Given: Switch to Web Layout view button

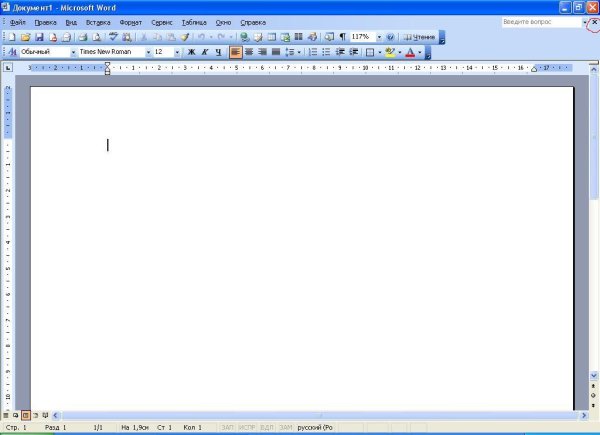Looking at the screenshot, I should coord(15,415).
